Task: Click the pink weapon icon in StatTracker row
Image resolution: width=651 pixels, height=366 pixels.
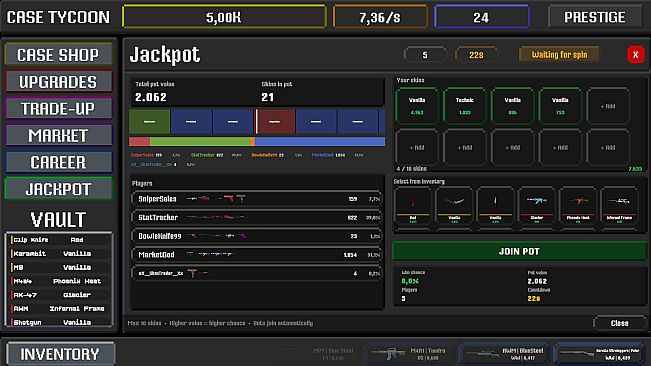Action: pos(229,217)
